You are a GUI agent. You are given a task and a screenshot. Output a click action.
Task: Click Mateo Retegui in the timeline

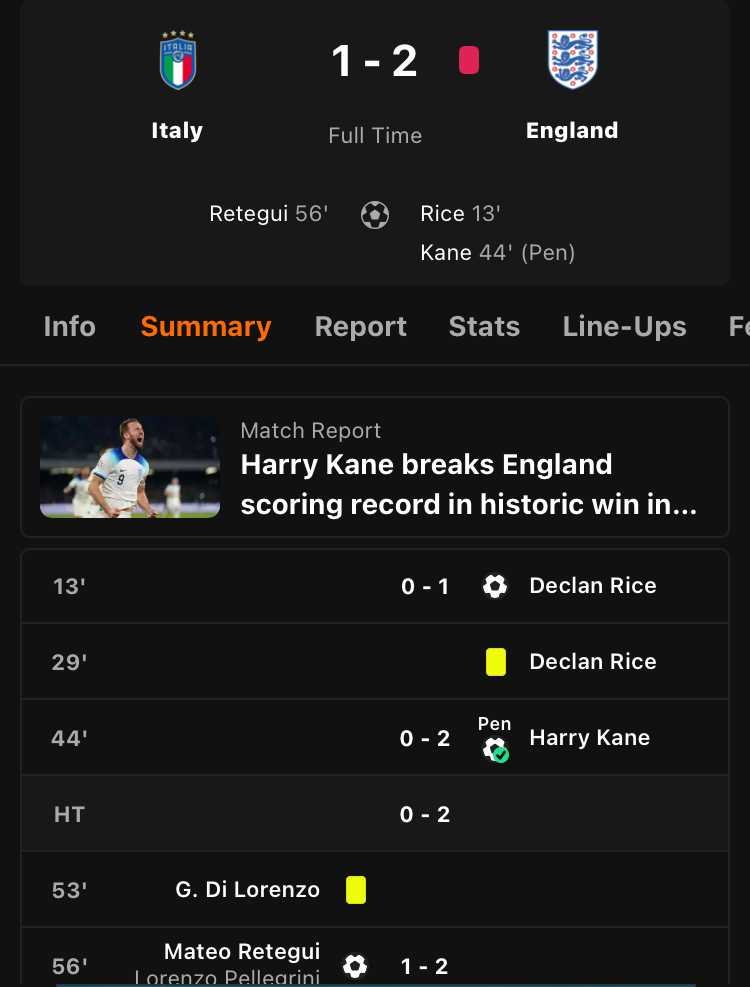point(242,951)
